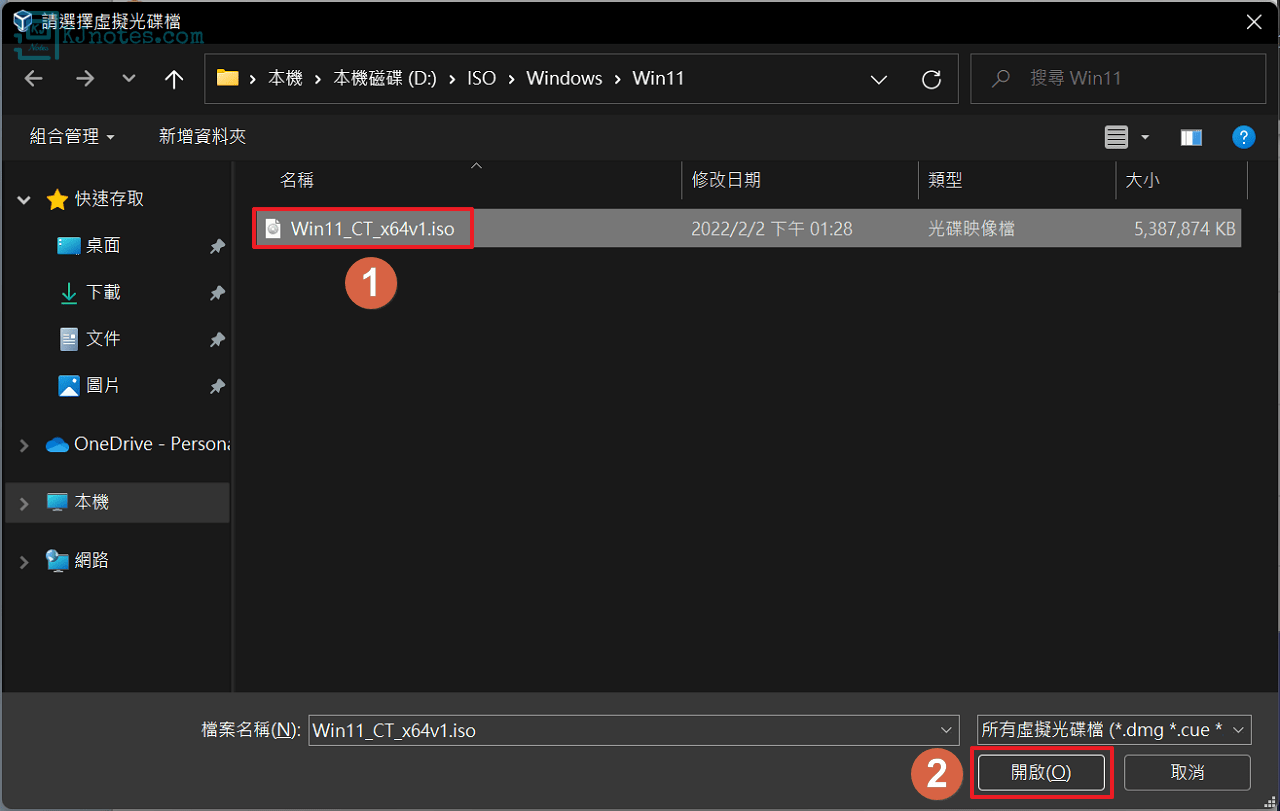Go forward with the right arrow
1280x811 pixels.
pos(85,78)
